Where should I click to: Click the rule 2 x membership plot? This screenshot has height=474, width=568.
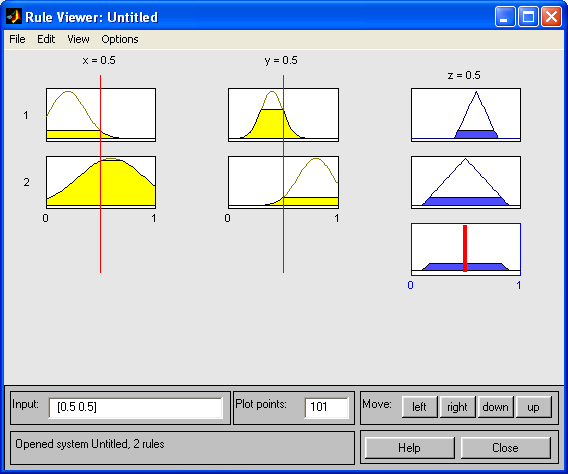tap(101, 182)
